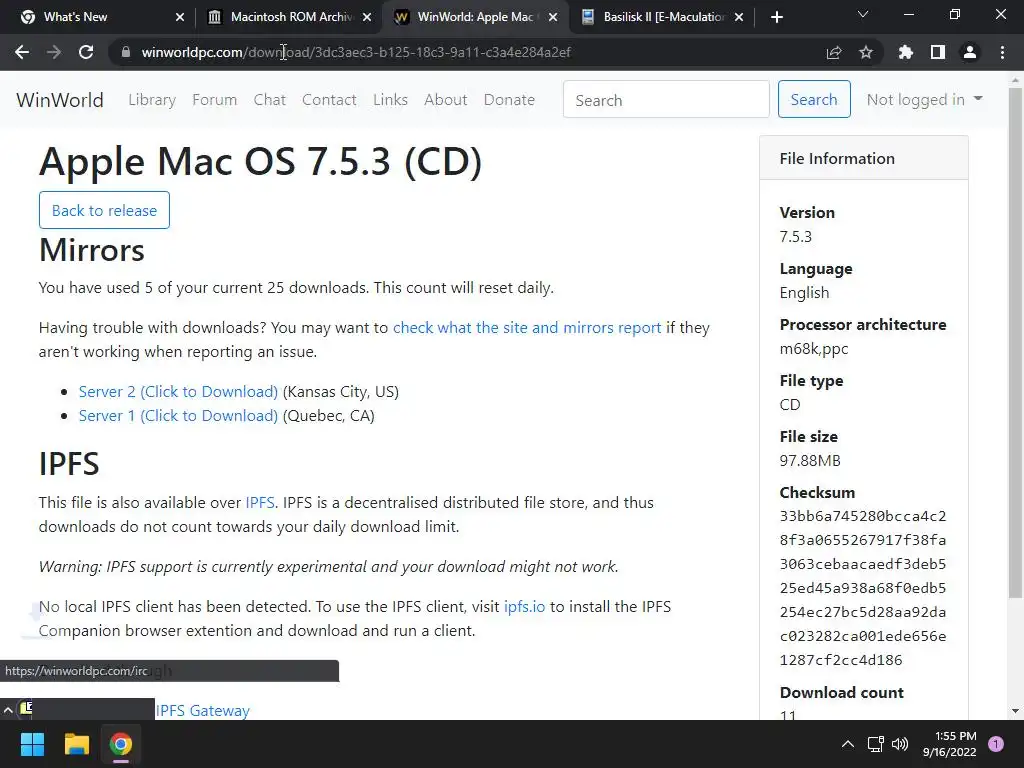The height and width of the screenshot is (768, 1024).
Task: Open volume tray icon
Action: 900,744
